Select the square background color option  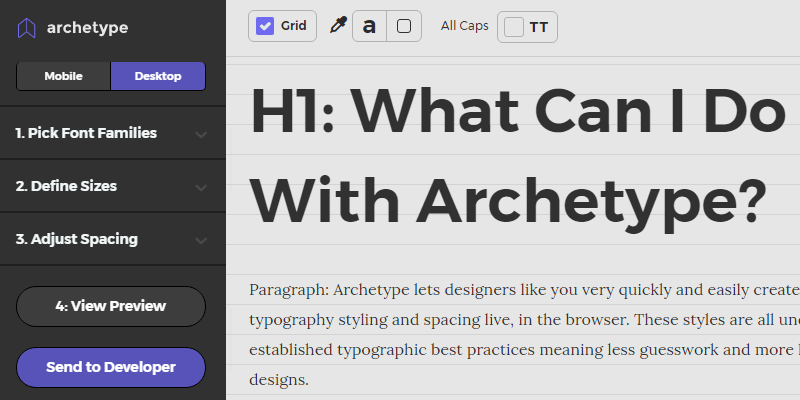[404, 26]
